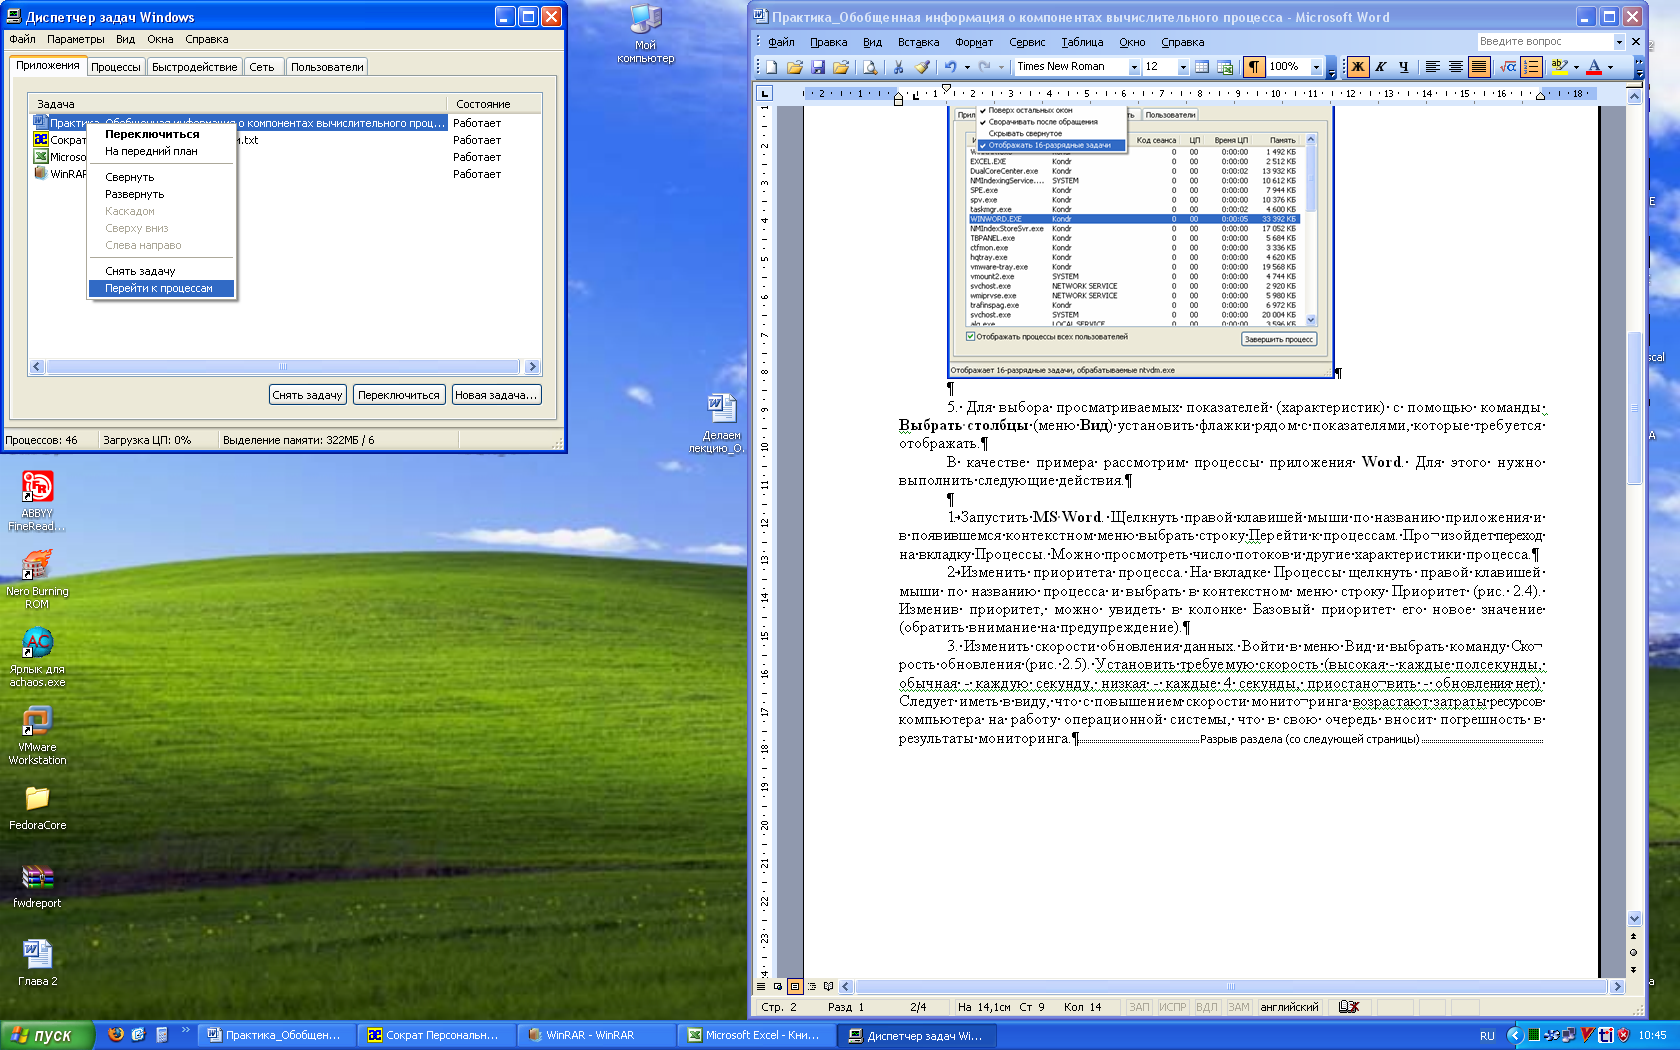This screenshot has height=1050, width=1680.
Task: Toggle the ЗАП macro recording indicator
Action: pos(1139,1007)
